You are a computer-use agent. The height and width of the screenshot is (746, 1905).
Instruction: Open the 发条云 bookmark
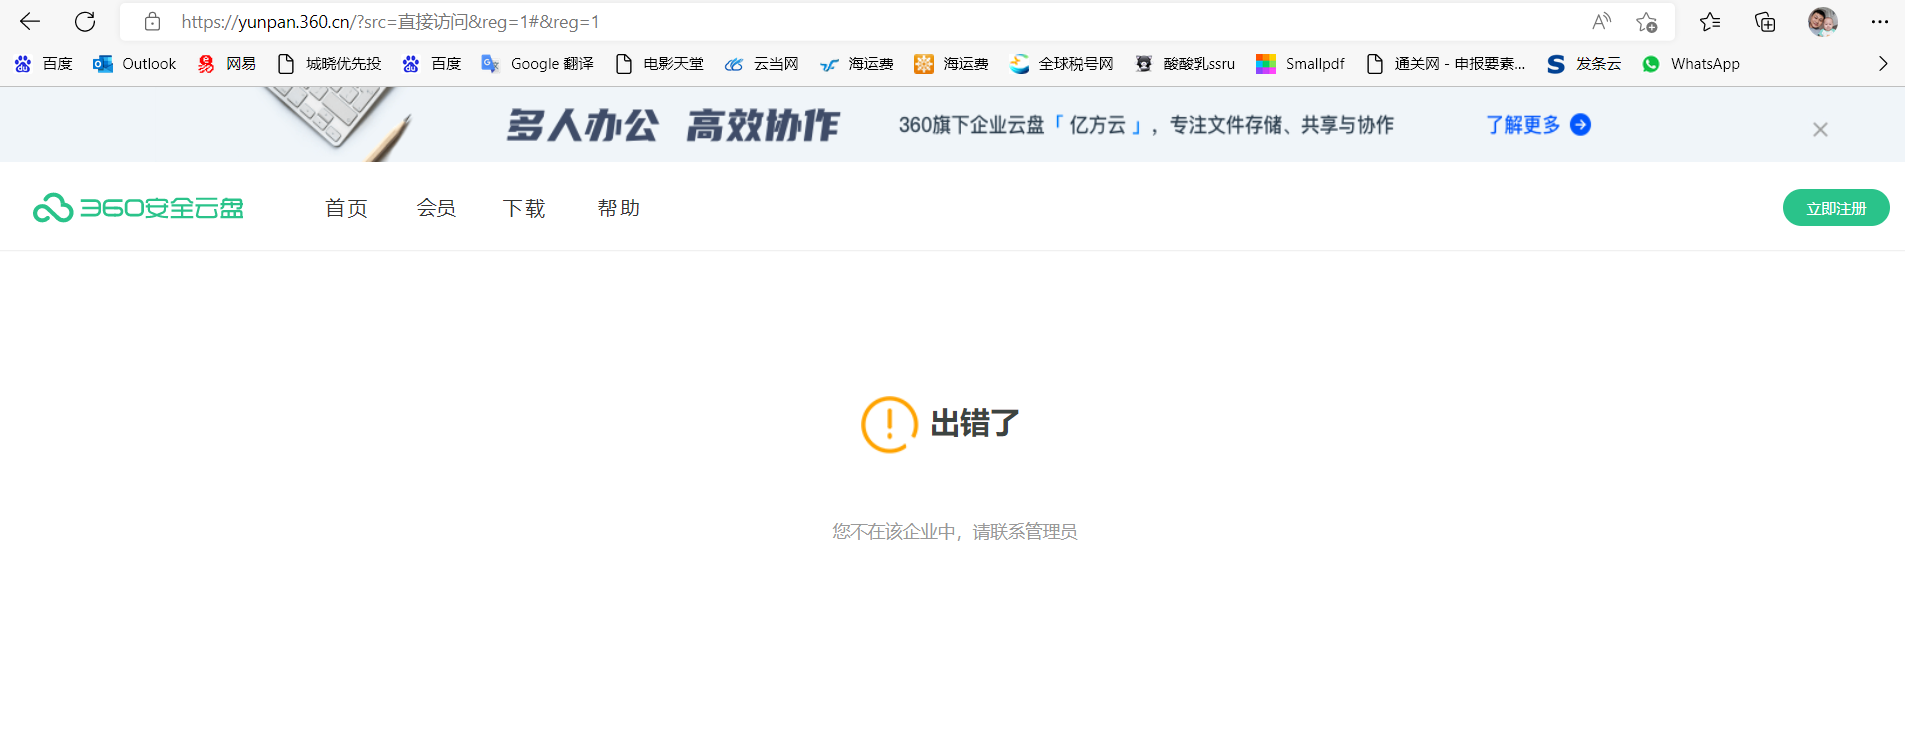pos(1584,64)
